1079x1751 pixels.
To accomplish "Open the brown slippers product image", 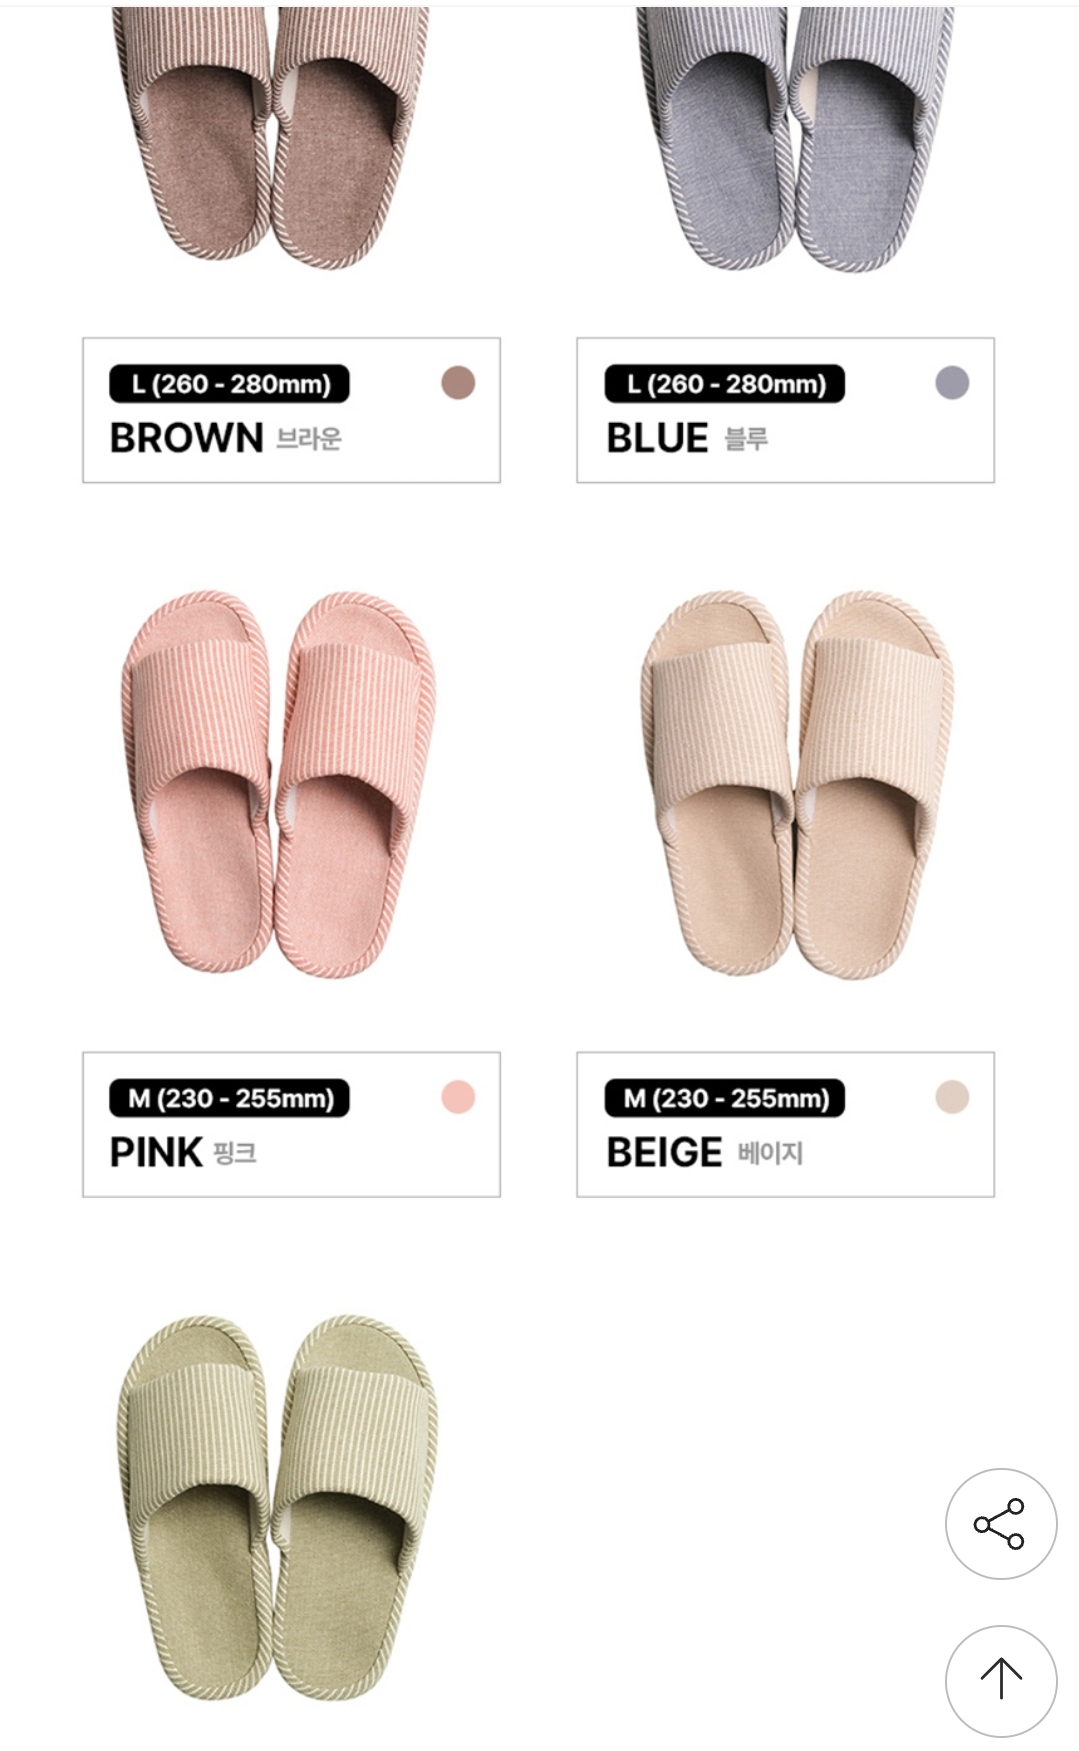I will [x=270, y=138].
